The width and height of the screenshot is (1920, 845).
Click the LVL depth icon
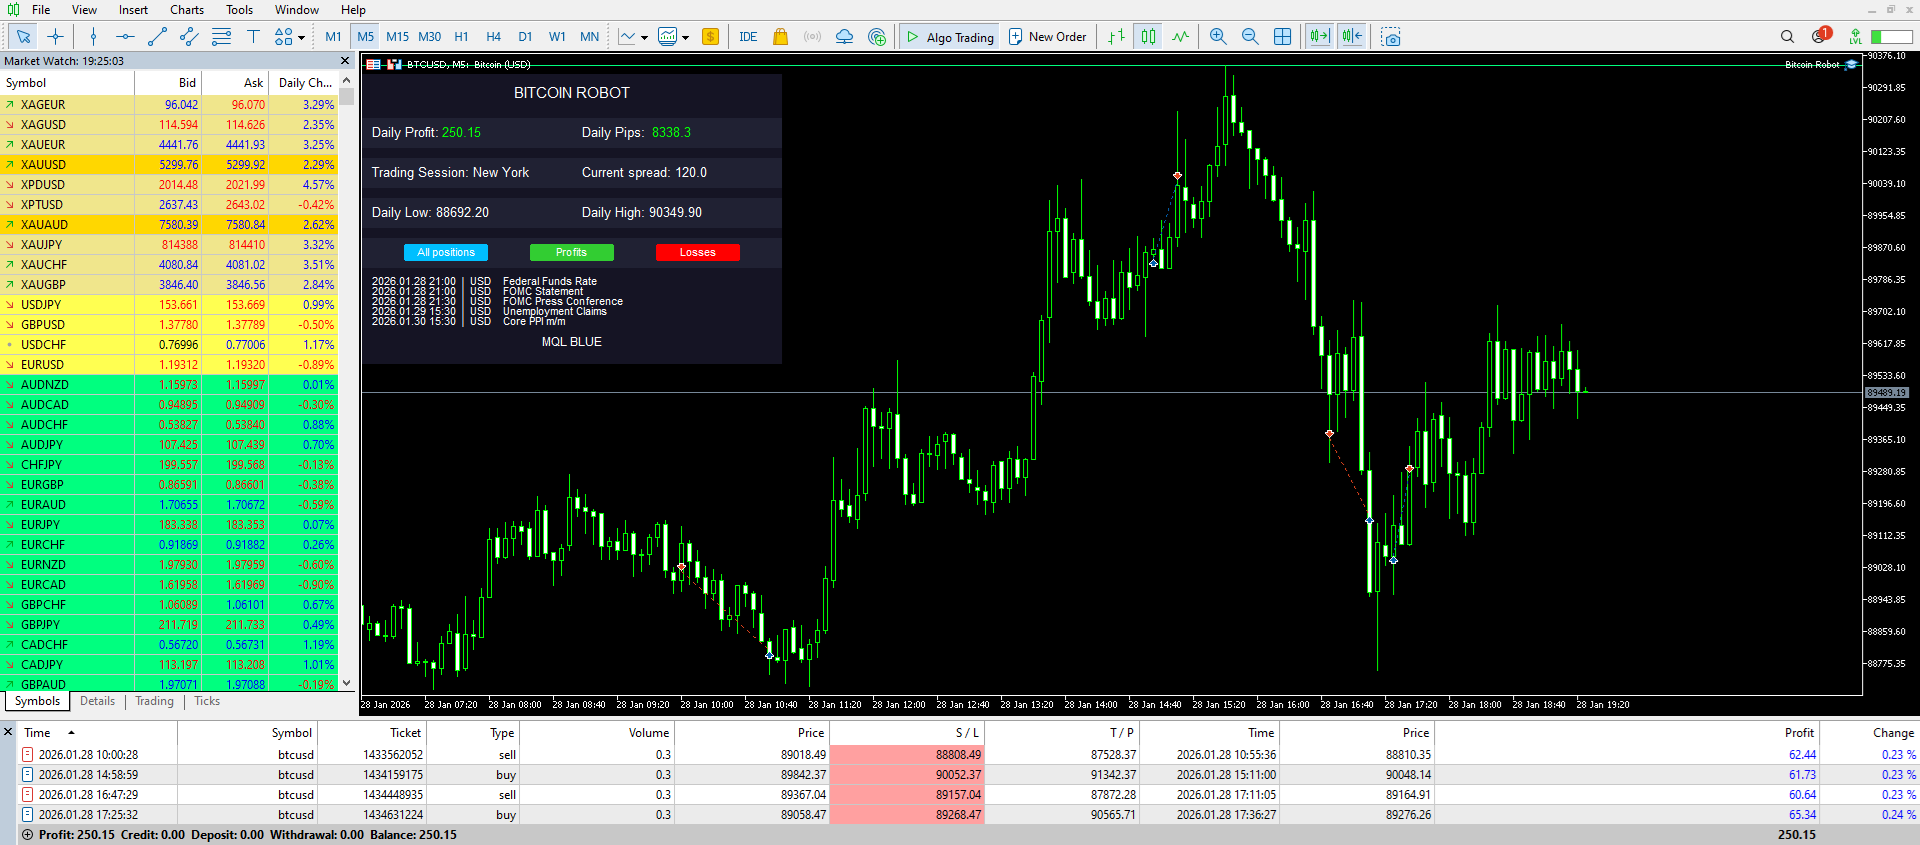pos(1856,37)
